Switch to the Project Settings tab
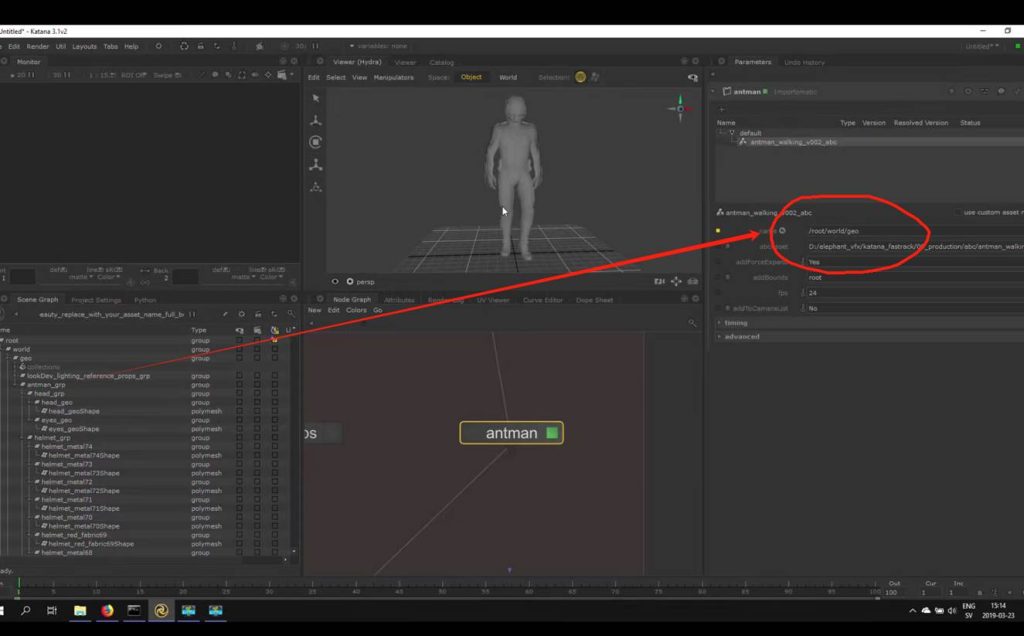Image resolution: width=1024 pixels, height=636 pixels. [96, 300]
